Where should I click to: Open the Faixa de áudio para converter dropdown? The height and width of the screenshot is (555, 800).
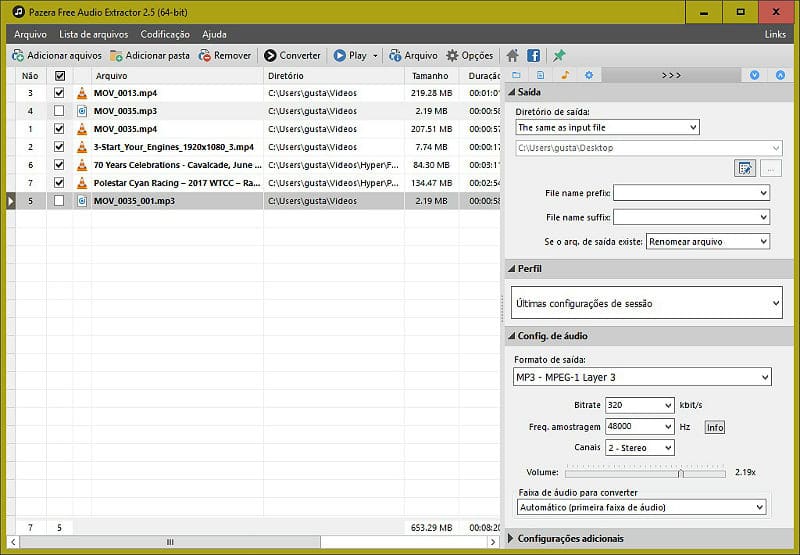coord(641,508)
